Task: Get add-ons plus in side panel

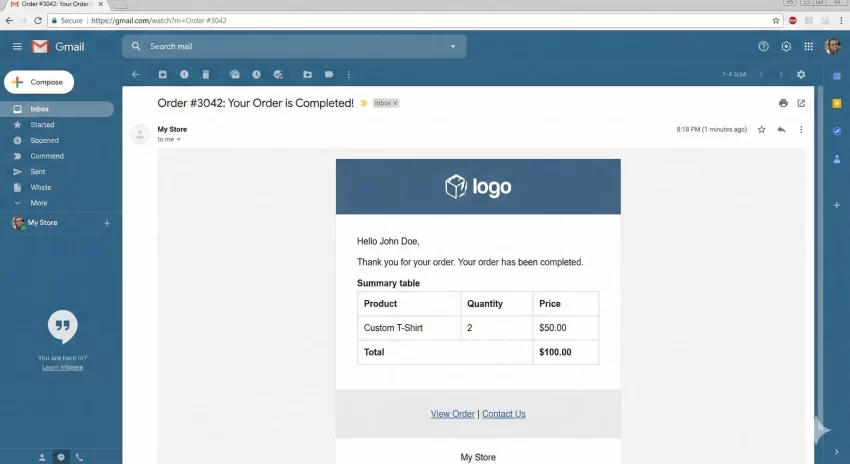Action: (837, 205)
